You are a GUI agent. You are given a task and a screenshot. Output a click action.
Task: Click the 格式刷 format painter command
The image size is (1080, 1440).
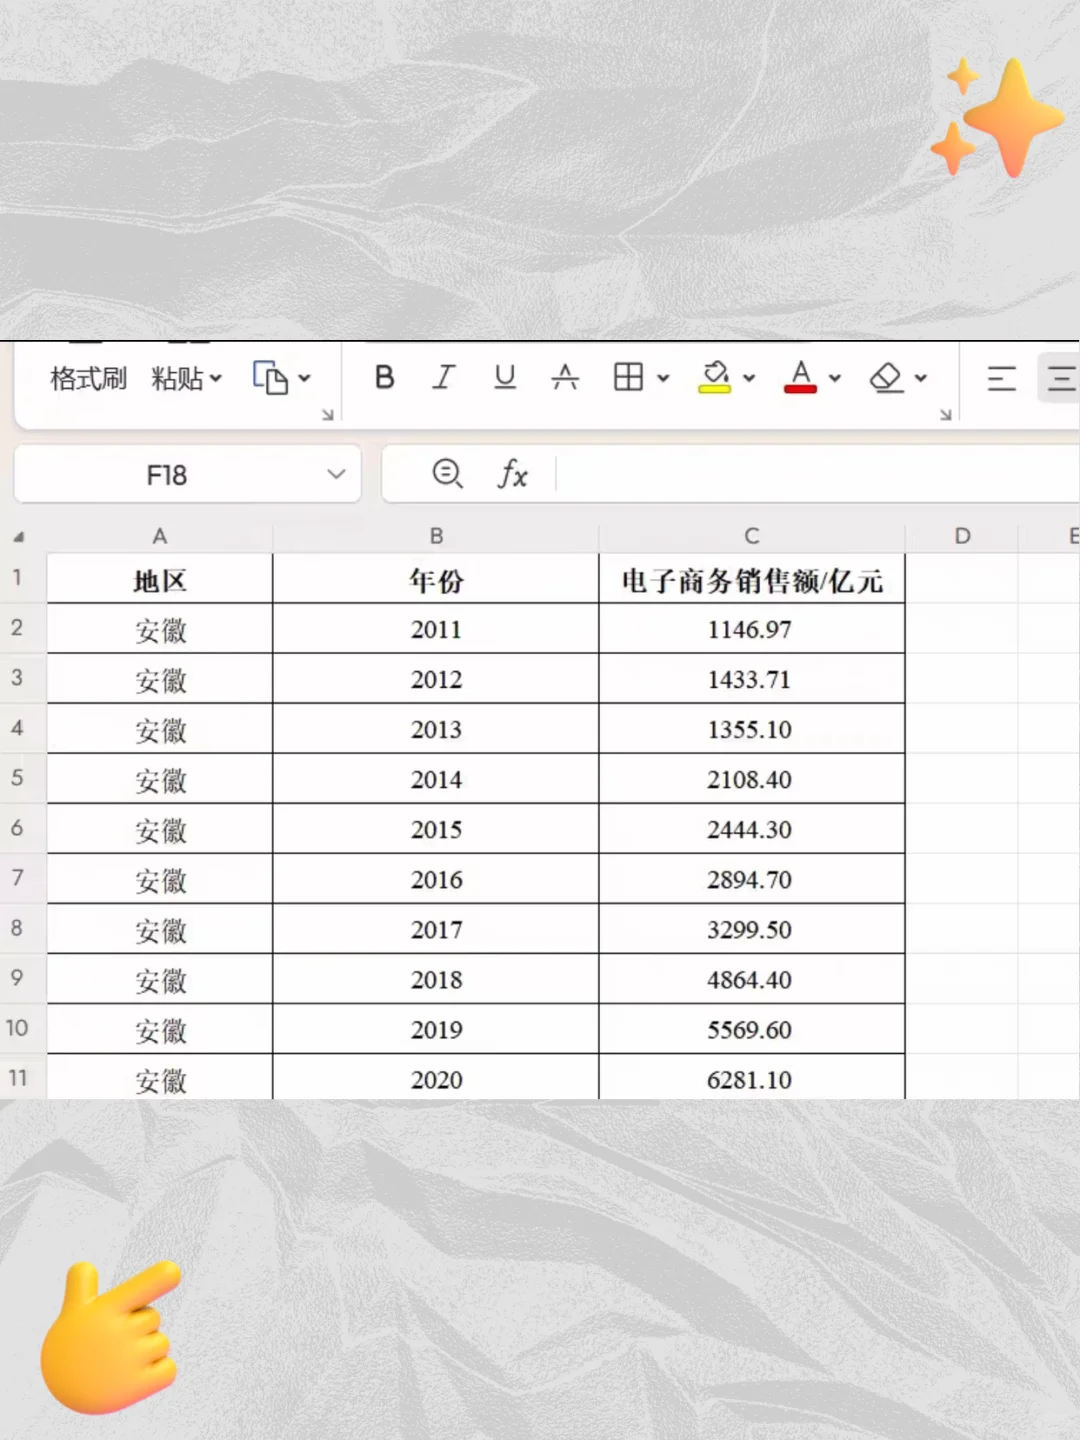pyautogui.click(x=88, y=378)
